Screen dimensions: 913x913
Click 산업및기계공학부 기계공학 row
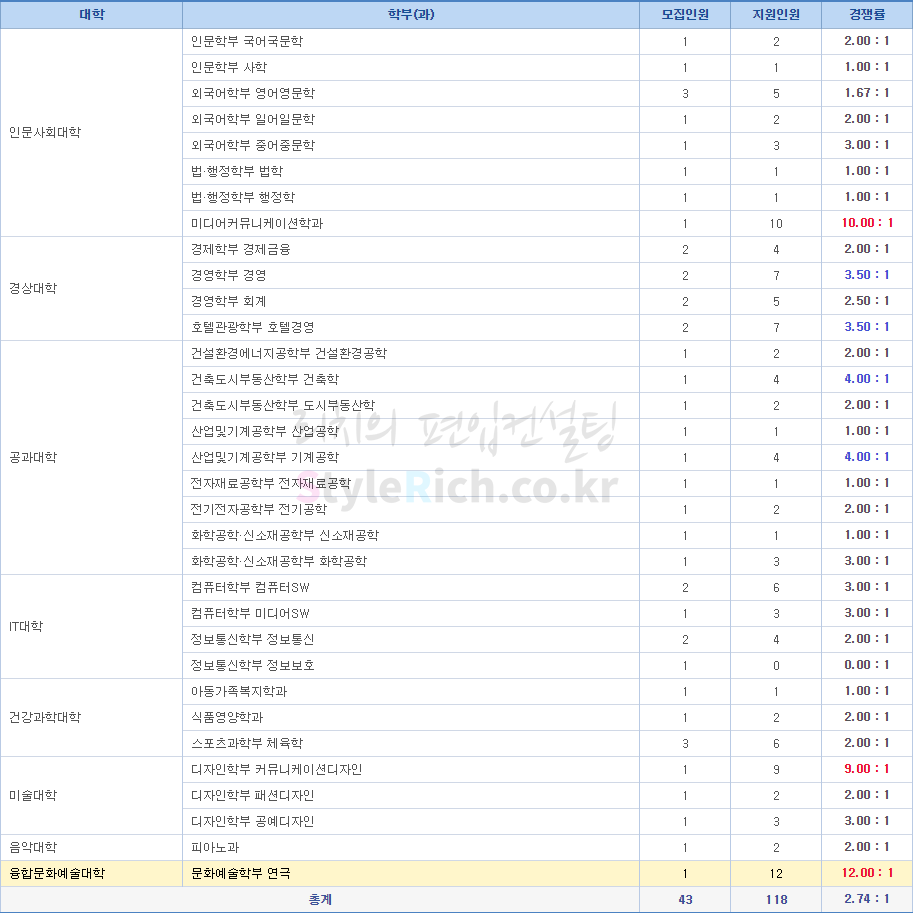pos(547,458)
